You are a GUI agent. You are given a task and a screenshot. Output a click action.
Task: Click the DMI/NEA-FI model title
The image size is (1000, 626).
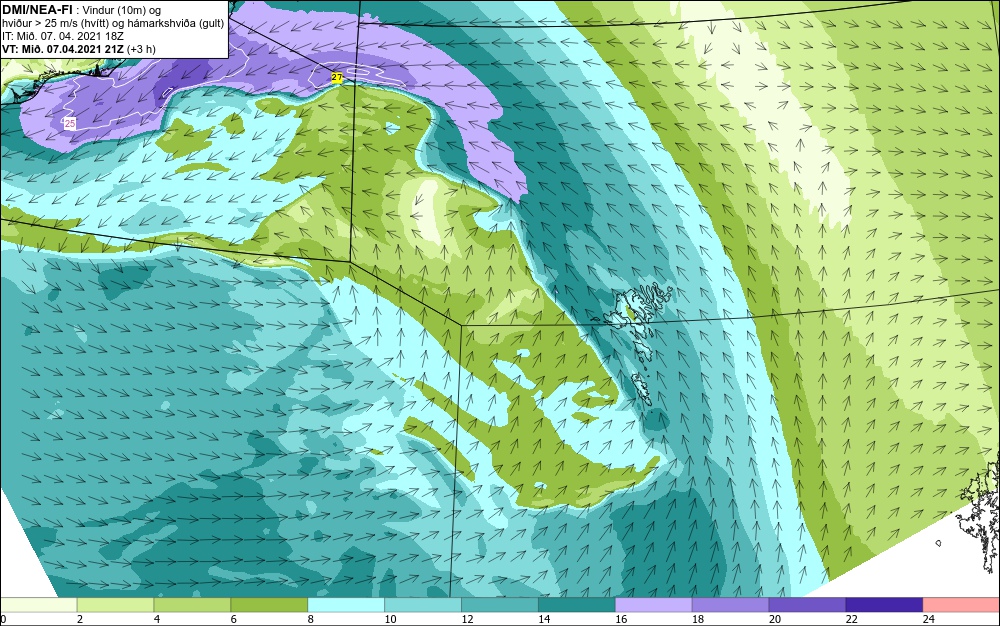coord(37,9)
